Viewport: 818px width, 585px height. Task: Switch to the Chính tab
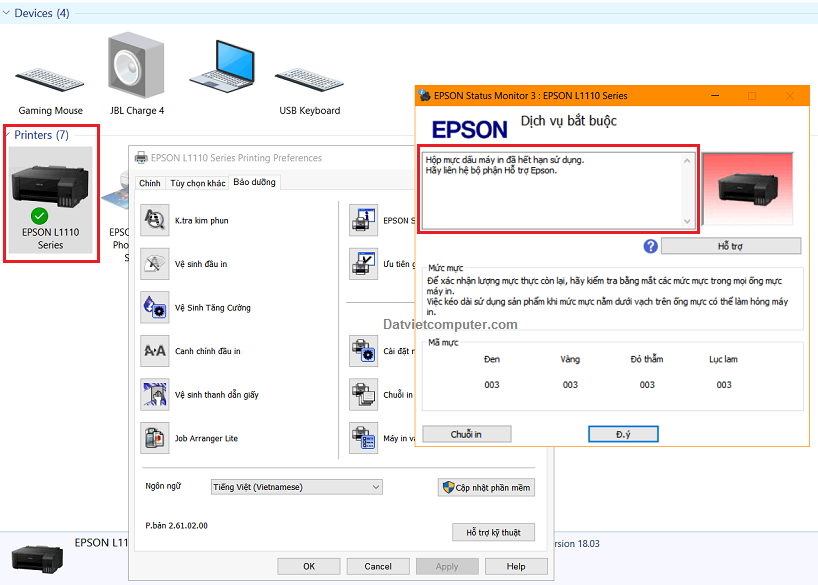[x=150, y=183]
